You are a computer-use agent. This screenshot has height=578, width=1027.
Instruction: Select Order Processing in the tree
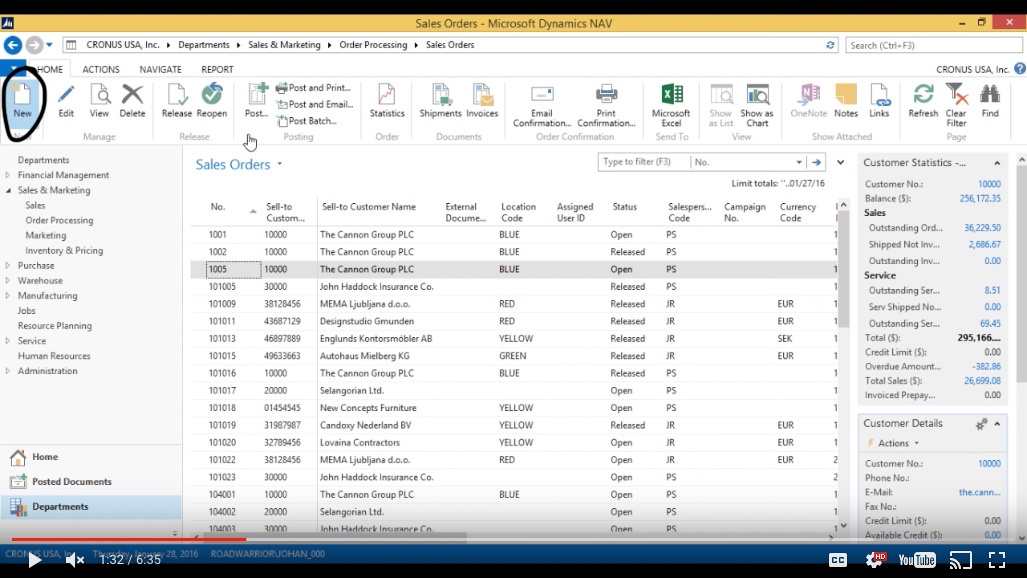pos(59,220)
